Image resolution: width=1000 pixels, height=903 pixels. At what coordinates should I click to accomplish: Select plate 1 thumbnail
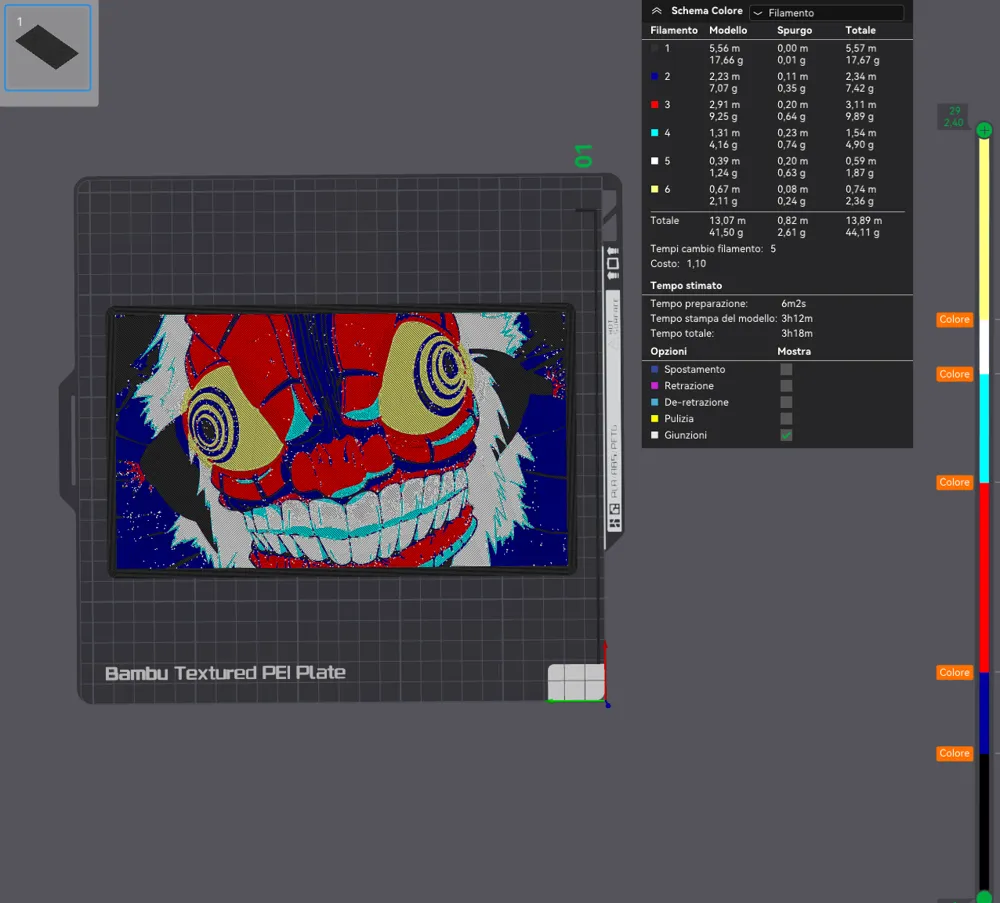coord(48,48)
